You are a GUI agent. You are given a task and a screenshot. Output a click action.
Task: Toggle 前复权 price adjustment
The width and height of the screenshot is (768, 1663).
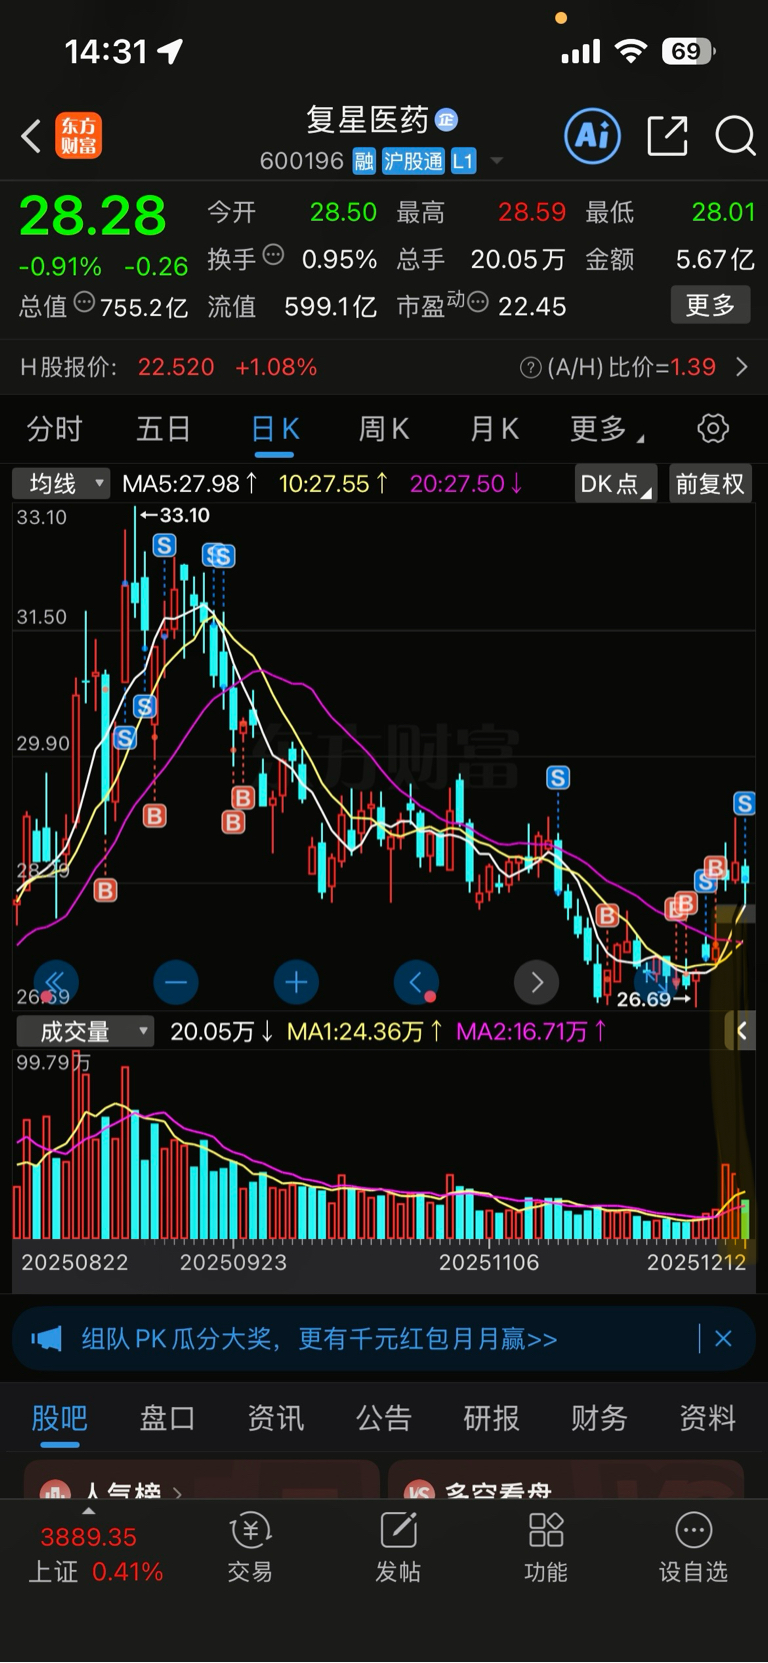(x=710, y=484)
